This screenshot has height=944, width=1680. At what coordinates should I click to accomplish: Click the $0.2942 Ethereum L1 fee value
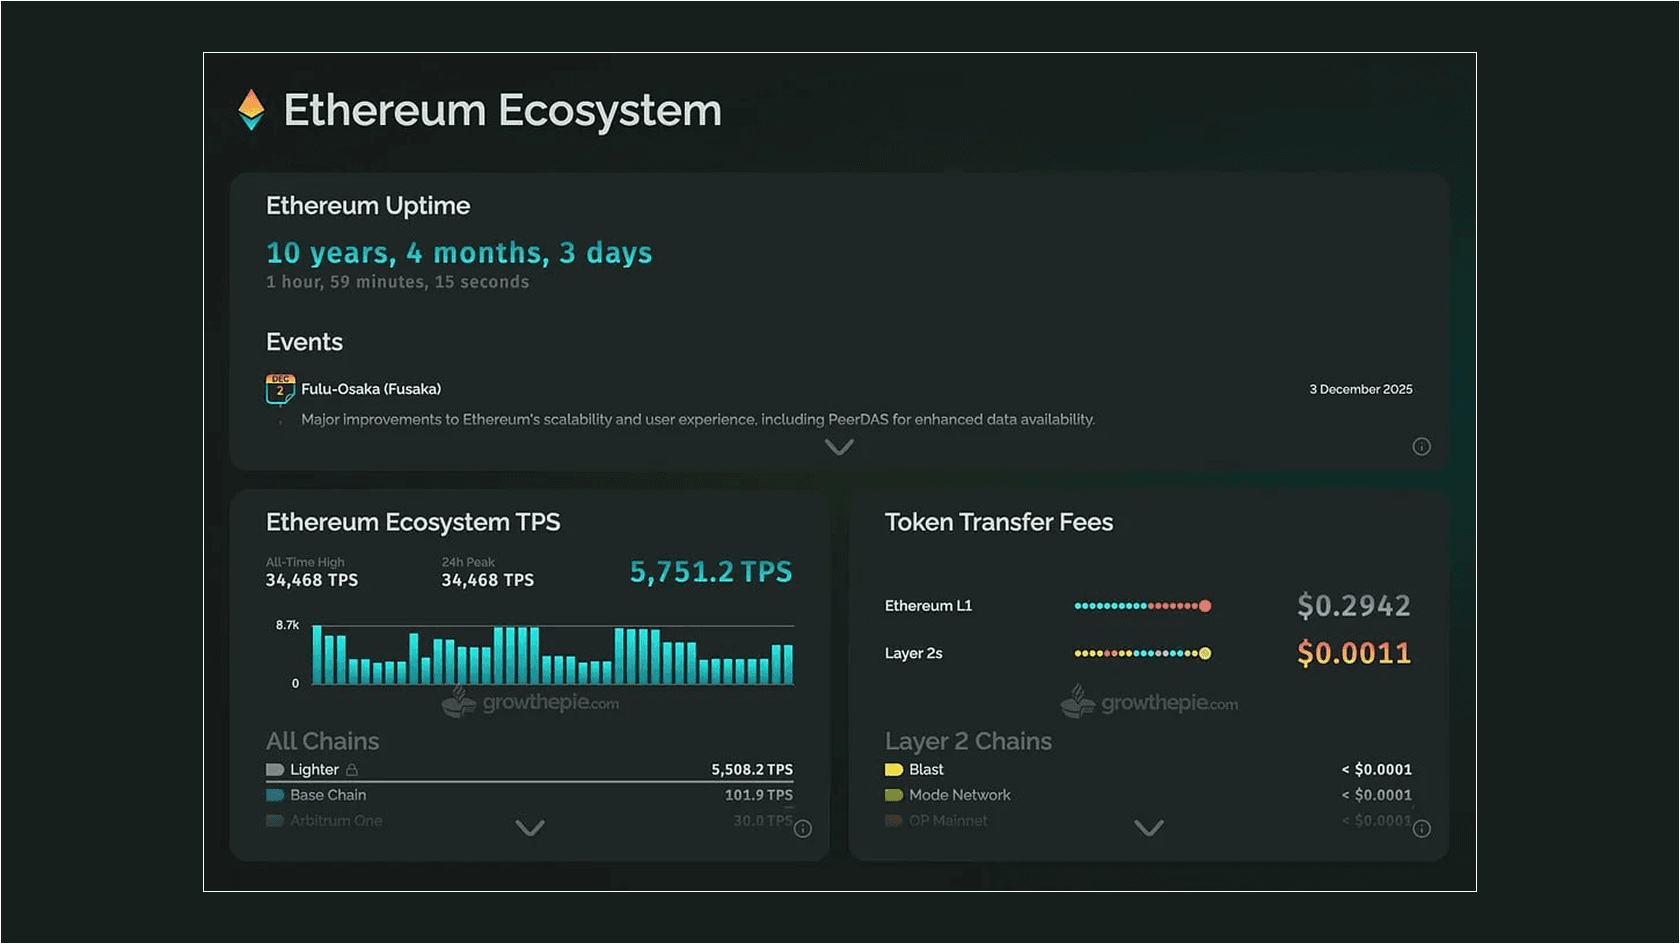pyautogui.click(x=1354, y=606)
